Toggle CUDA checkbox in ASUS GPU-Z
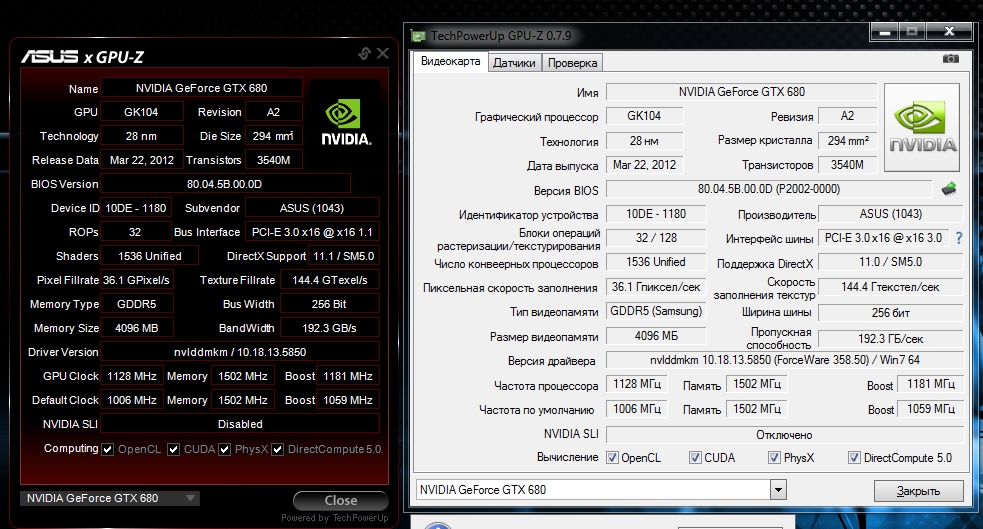The width and height of the screenshot is (983, 529). [x=174, y=449]
